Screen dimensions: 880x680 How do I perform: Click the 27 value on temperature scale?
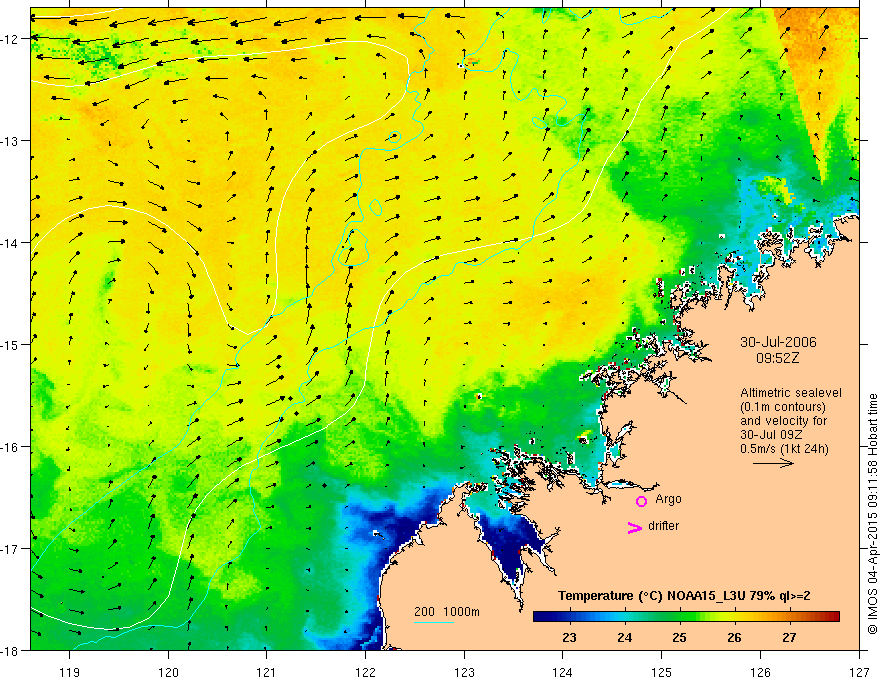[789, 638]
